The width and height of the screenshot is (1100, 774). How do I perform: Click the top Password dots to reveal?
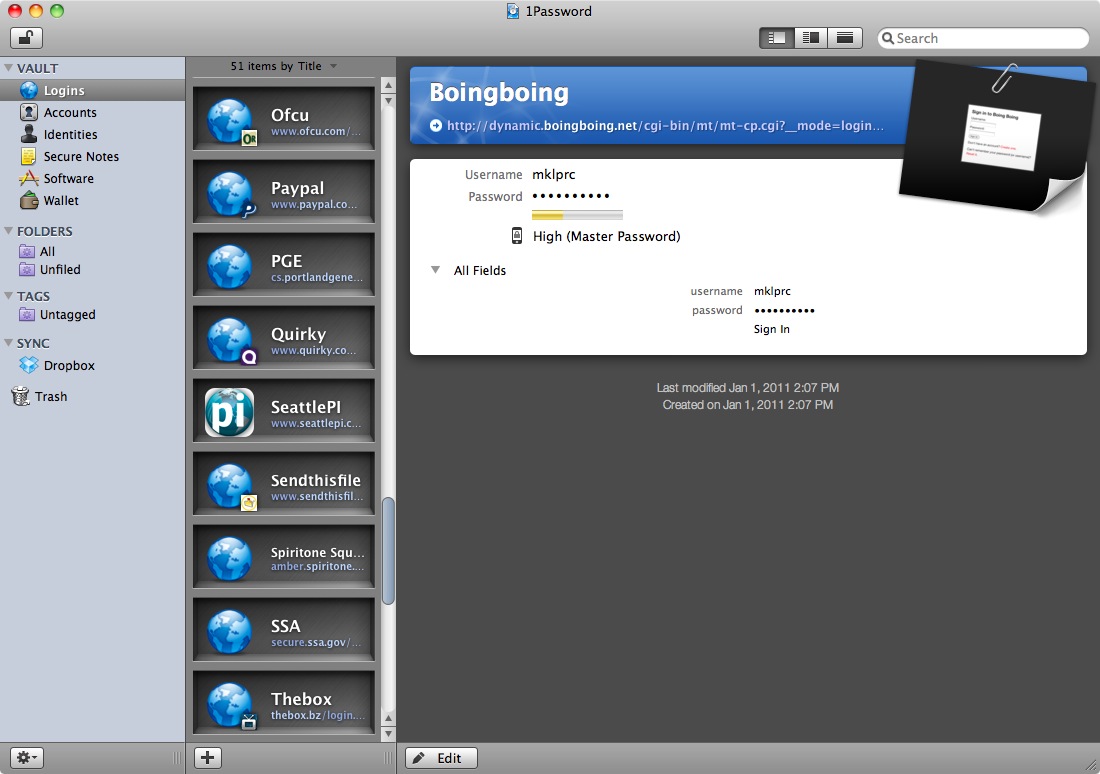pyautogui.click(x=571, y=196)
